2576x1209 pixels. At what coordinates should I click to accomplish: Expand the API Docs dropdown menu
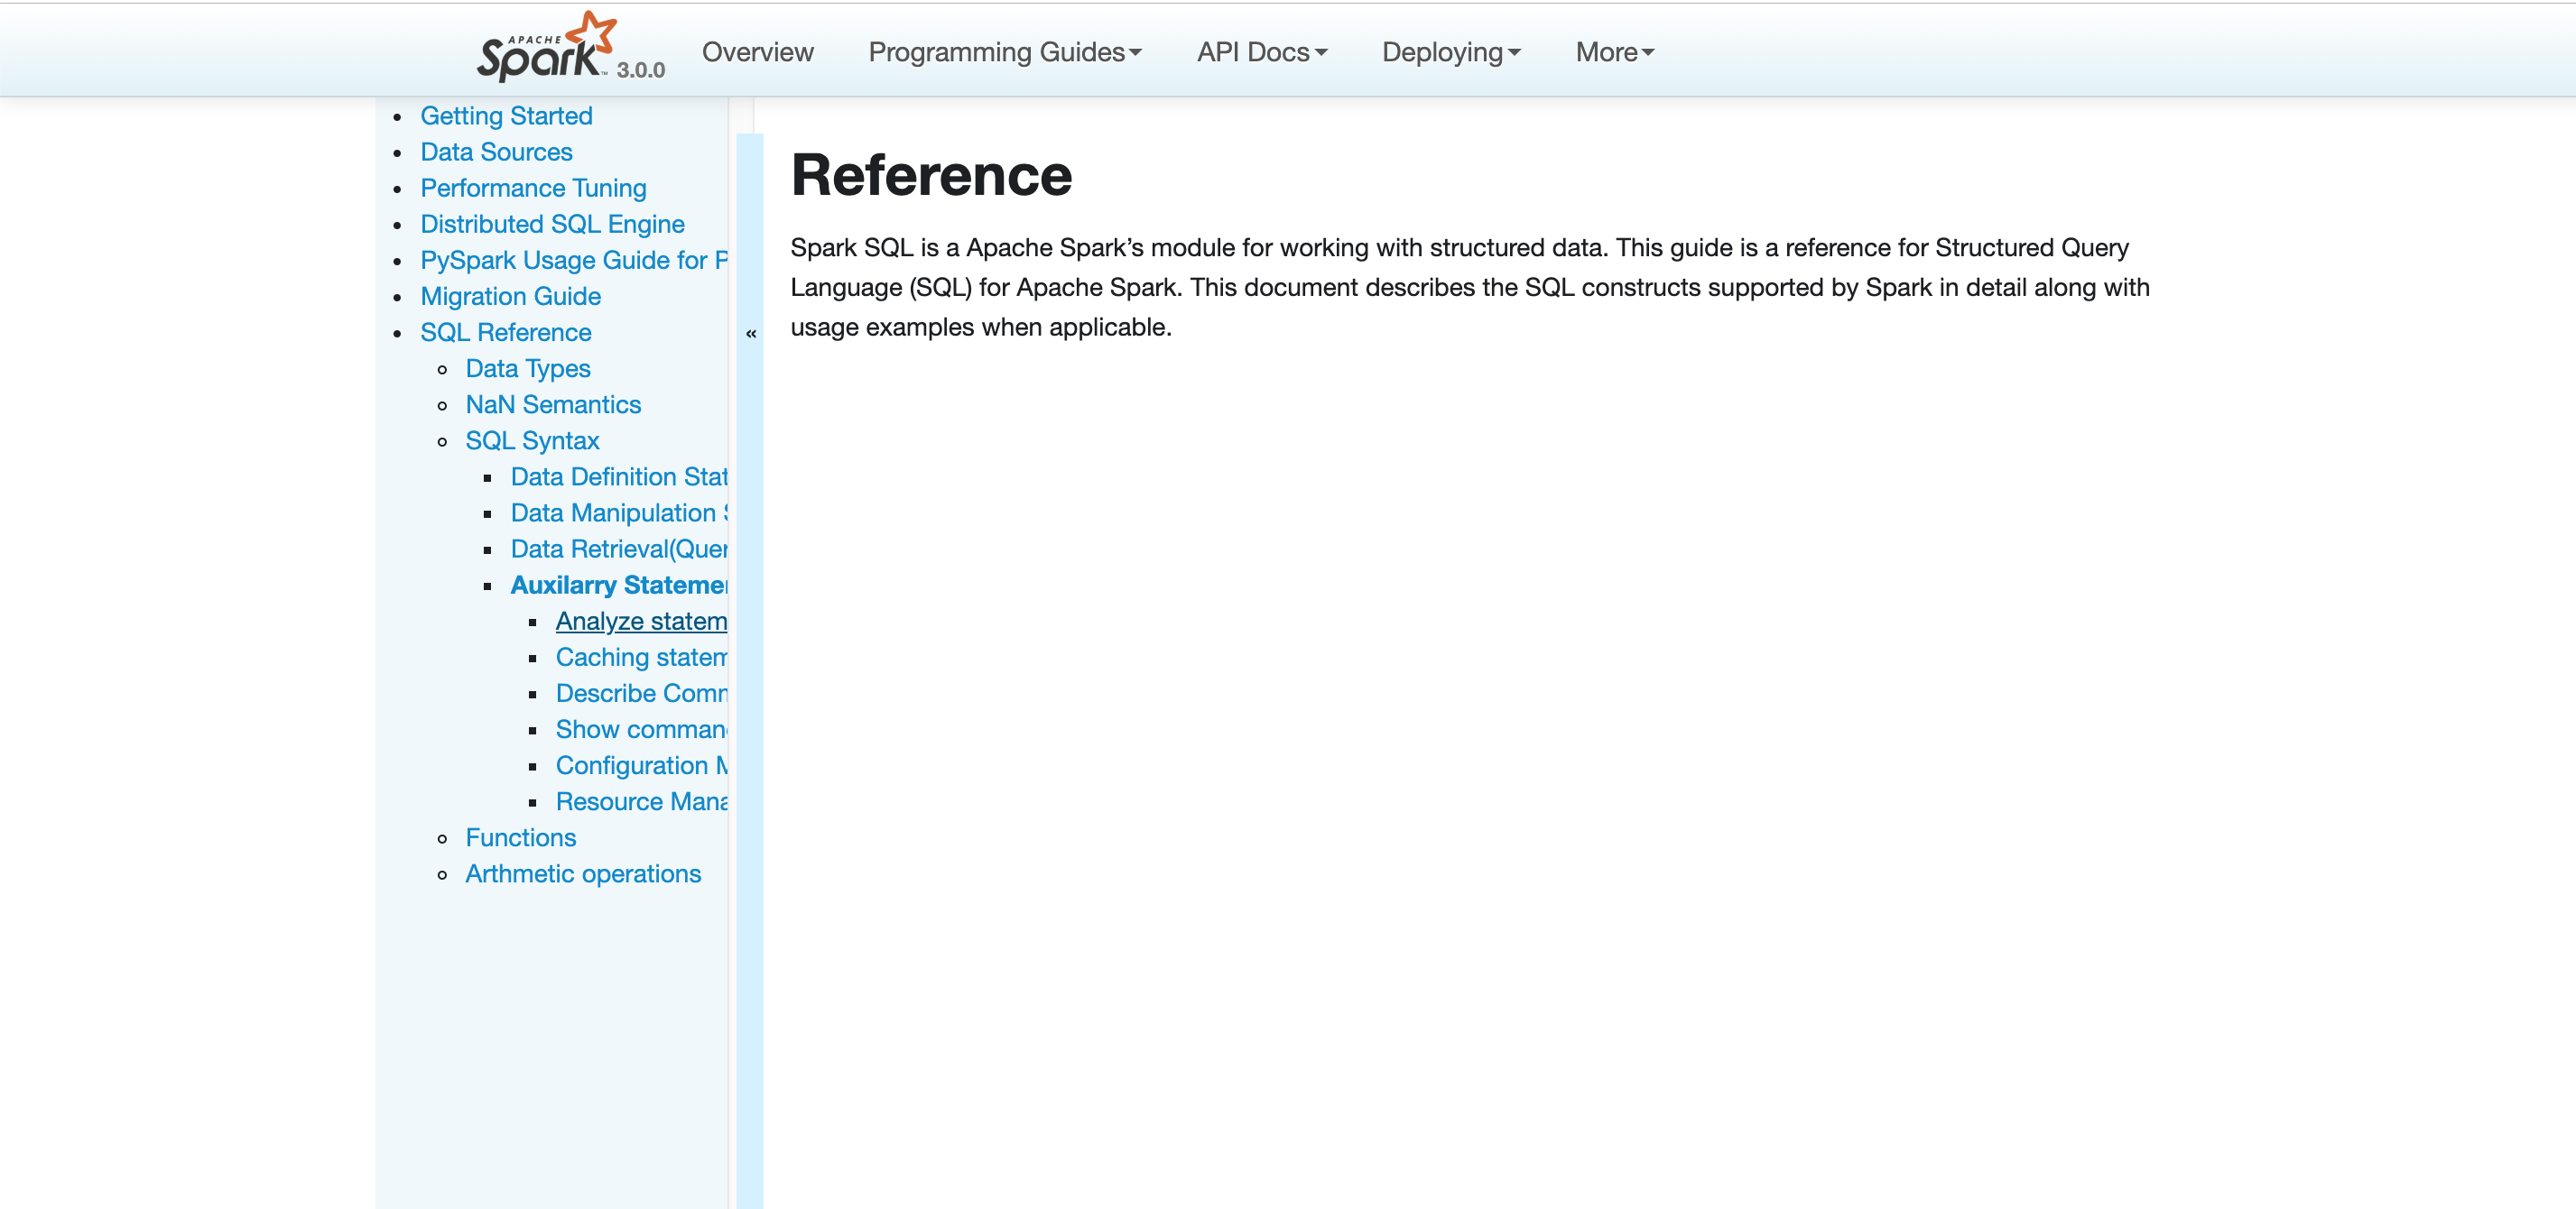[1261, 52]
